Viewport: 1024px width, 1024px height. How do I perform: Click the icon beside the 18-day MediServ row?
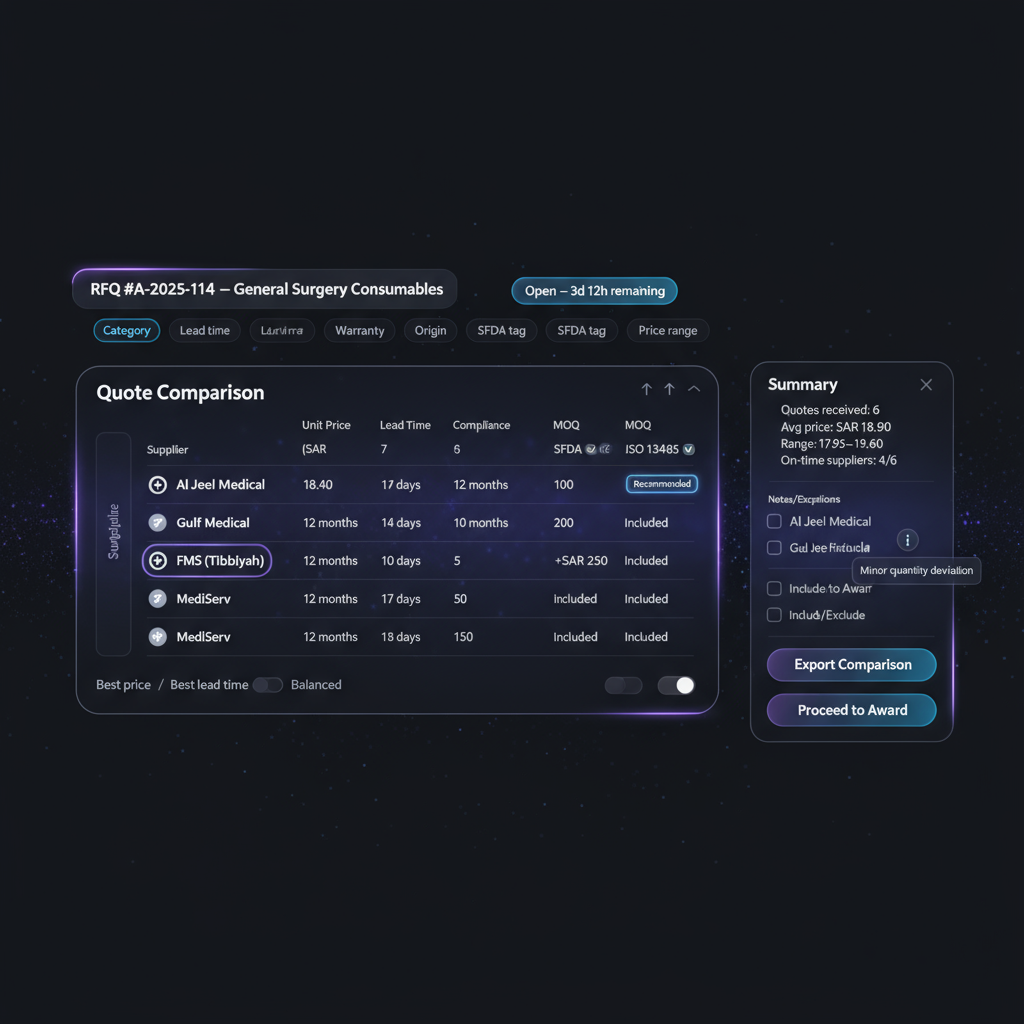157,637
